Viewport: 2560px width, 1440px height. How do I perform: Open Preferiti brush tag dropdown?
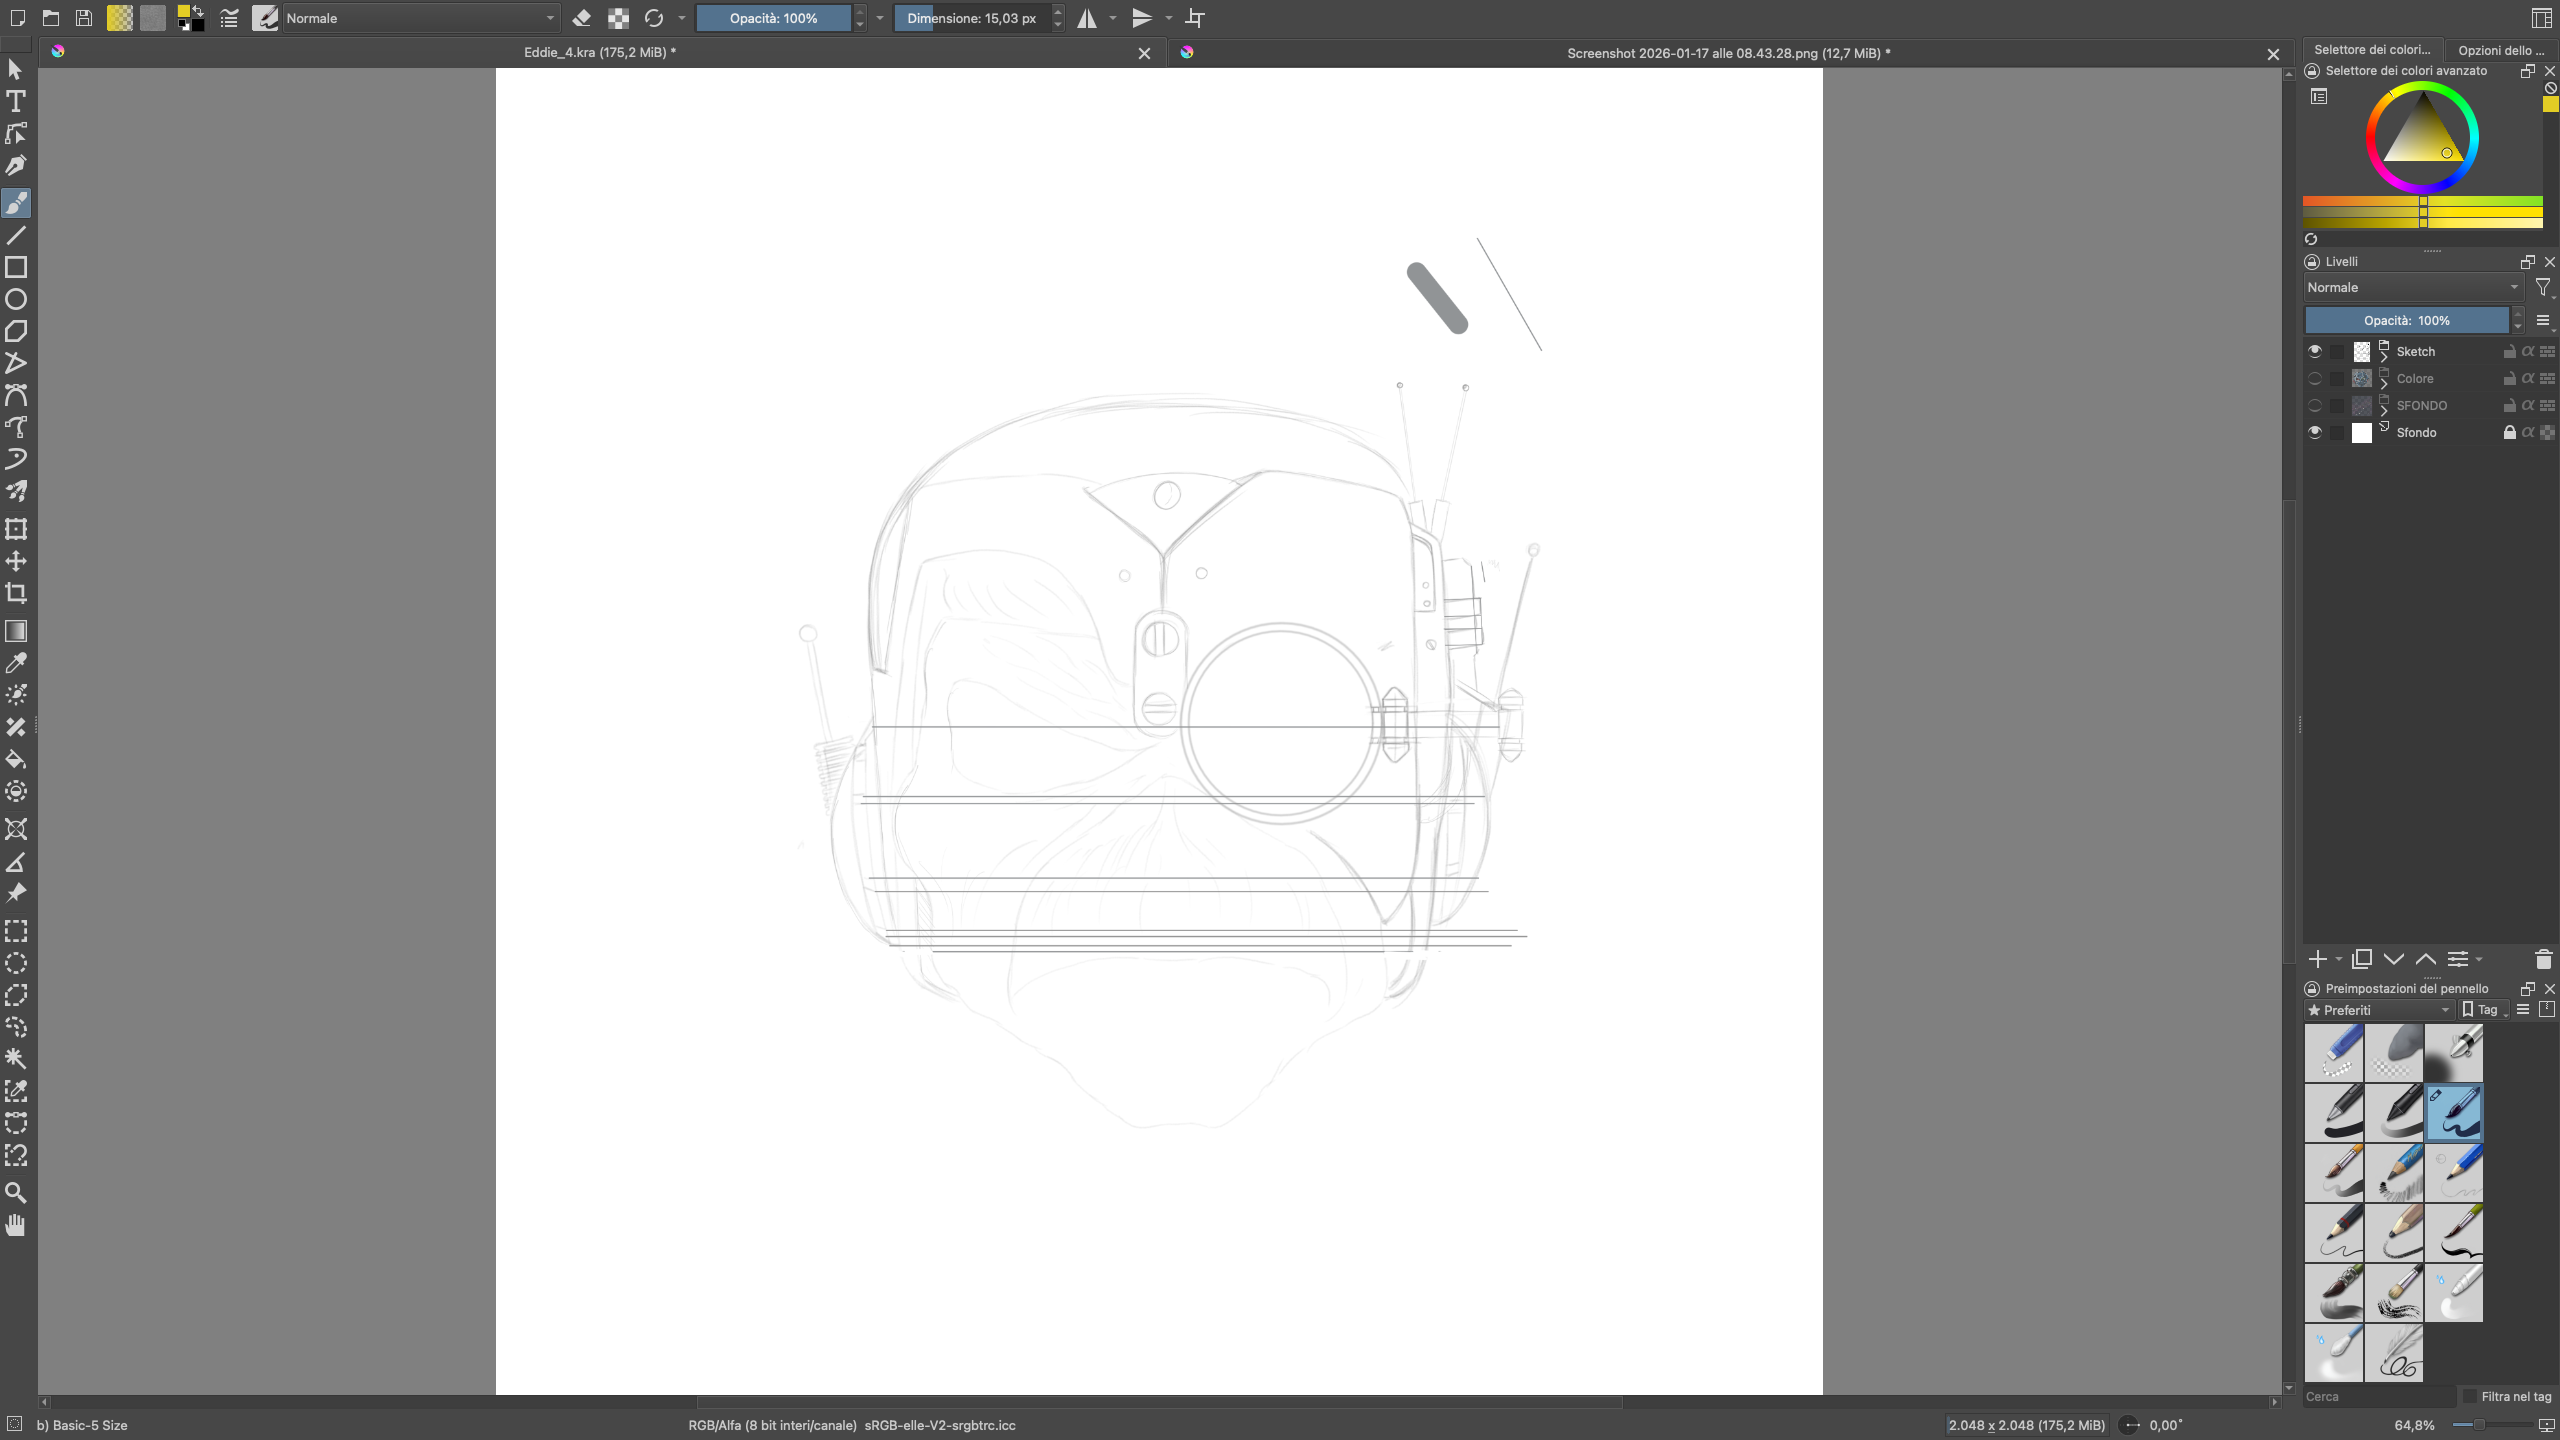tap(2378, 1010)
